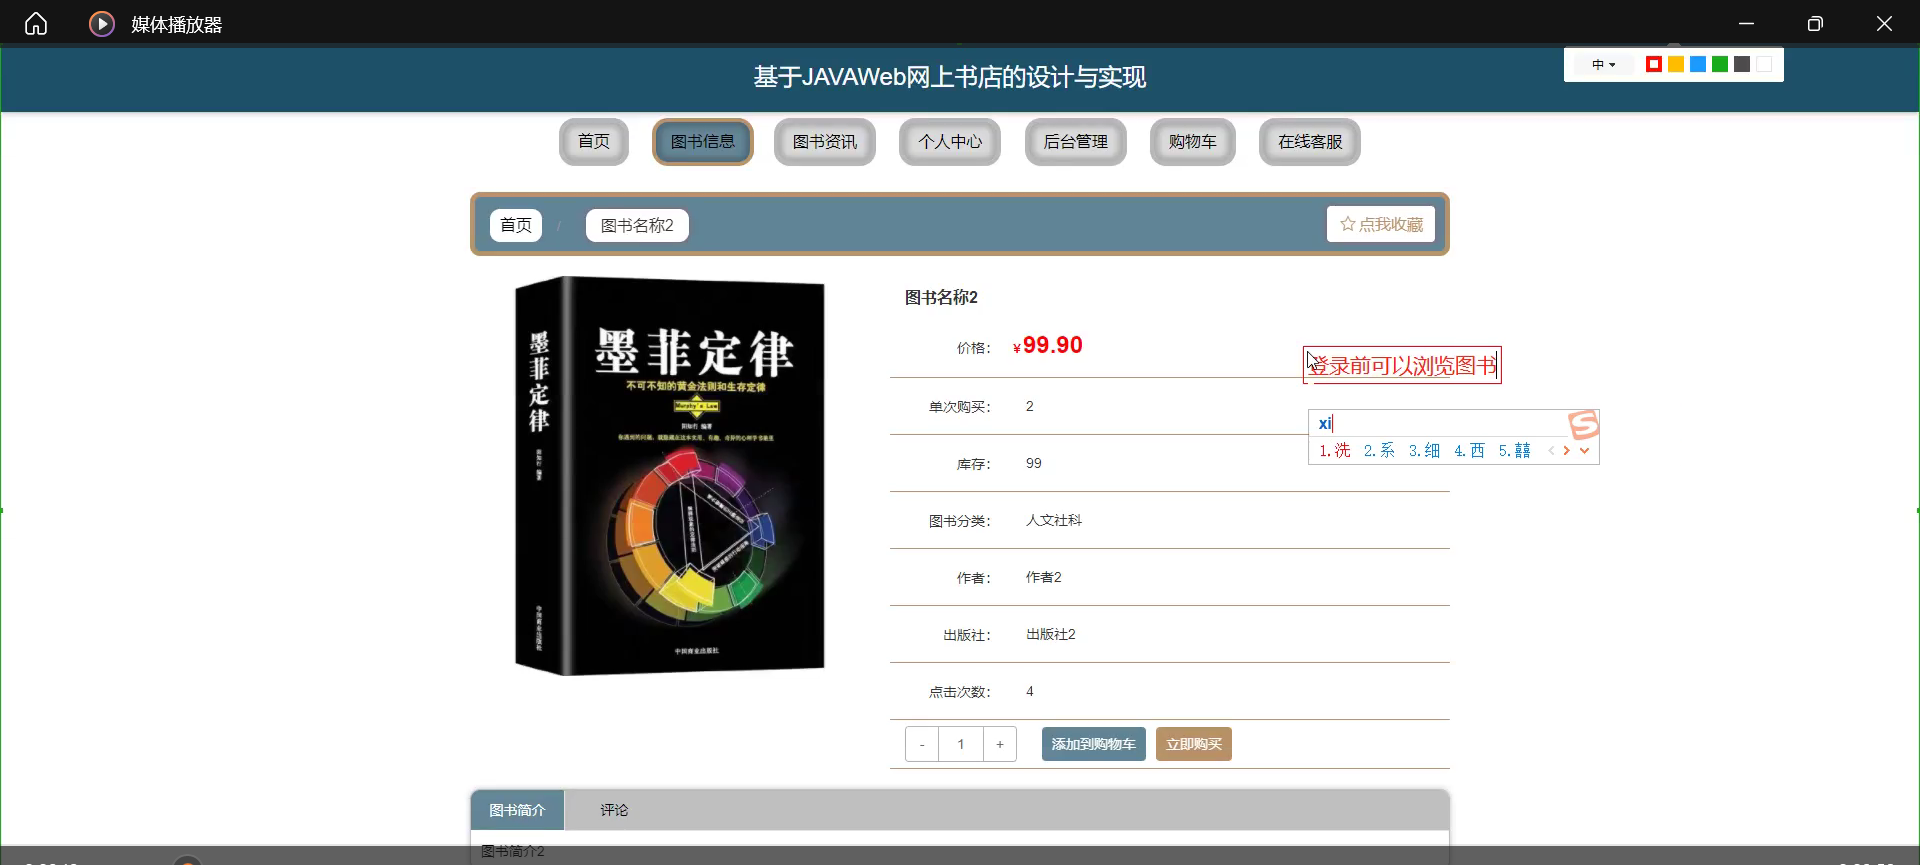The height and width of the screenshot is (865, 1920).
Task: Open the 后台管理 navigation tab
Action: [1076, 142]
